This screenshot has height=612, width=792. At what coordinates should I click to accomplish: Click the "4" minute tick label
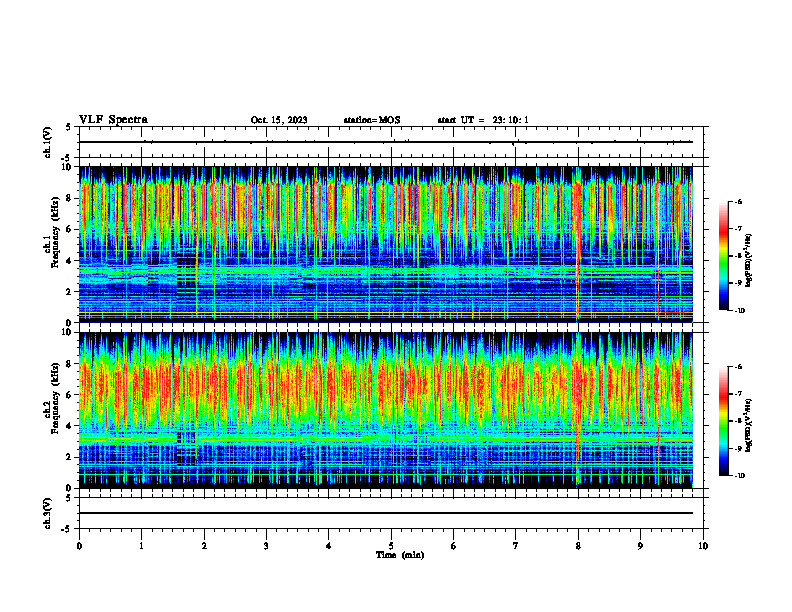[329, 546]
